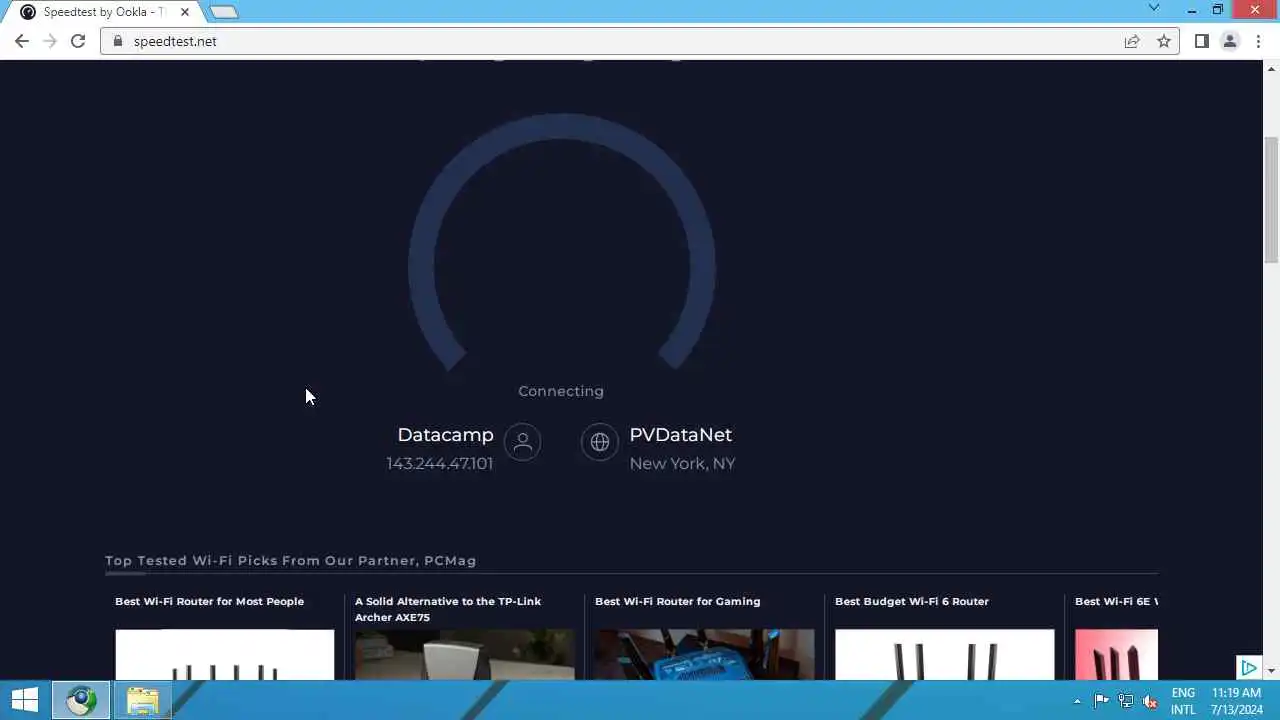Image resolution: width=1280 pixels, height=720 pixels.
Task: Open A Solid Alternative to TP-Link article
Action: pyautogui.click(x=448, y=609)
